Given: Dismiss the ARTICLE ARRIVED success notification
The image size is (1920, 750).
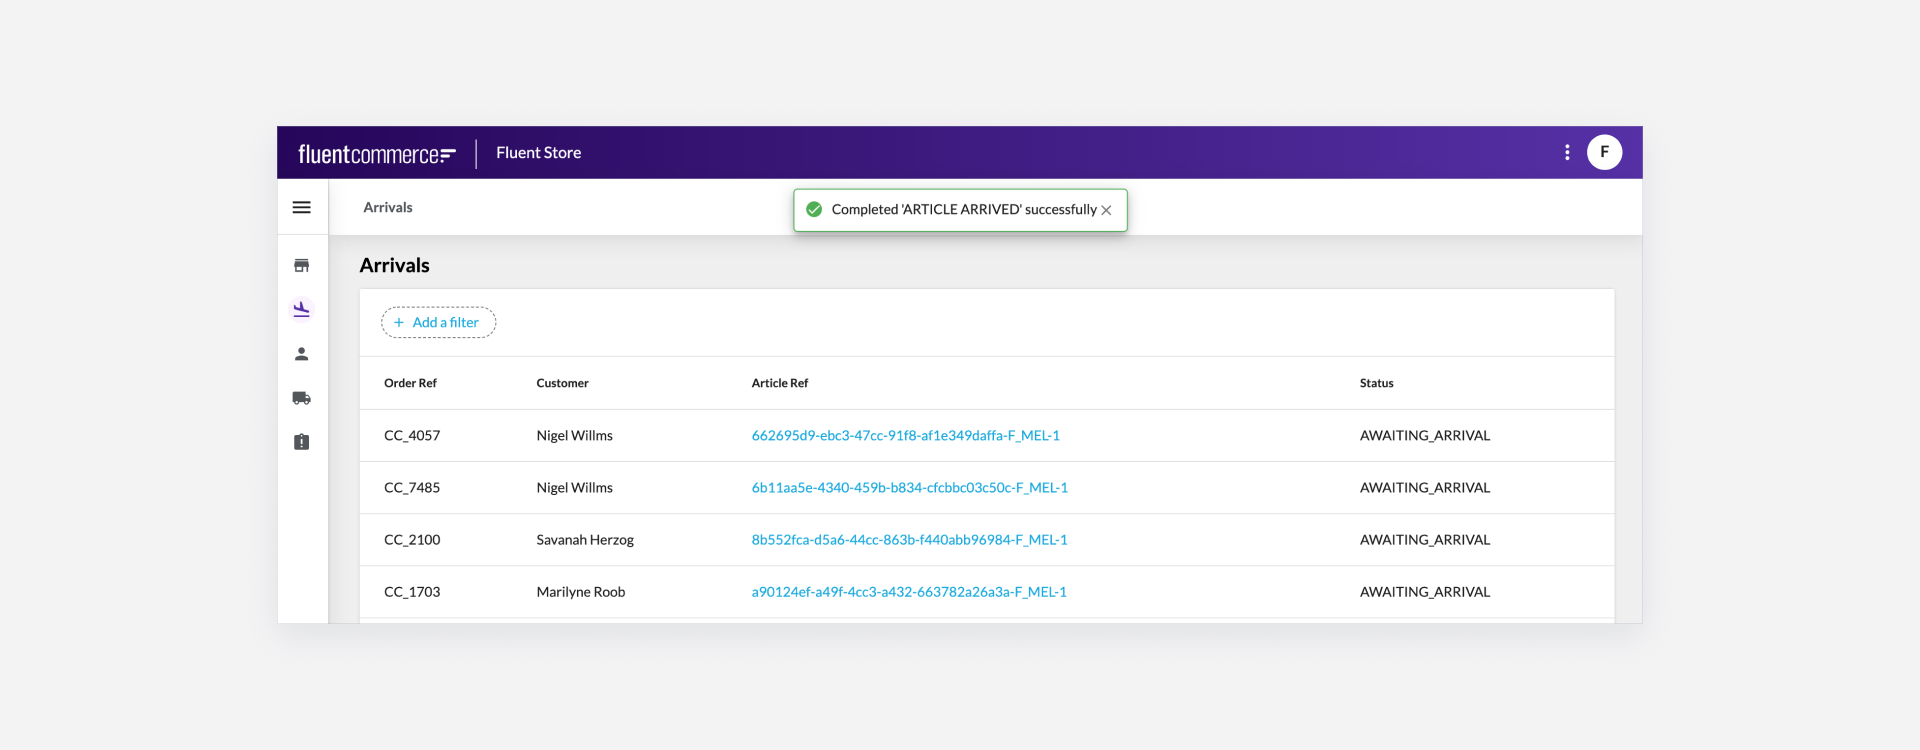Looking at the screenshot, I should tap(1106, 211).
